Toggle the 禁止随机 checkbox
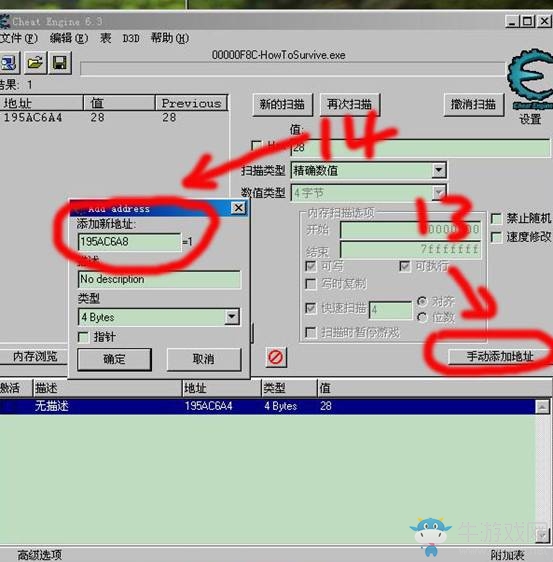 (x=496, y=219)
